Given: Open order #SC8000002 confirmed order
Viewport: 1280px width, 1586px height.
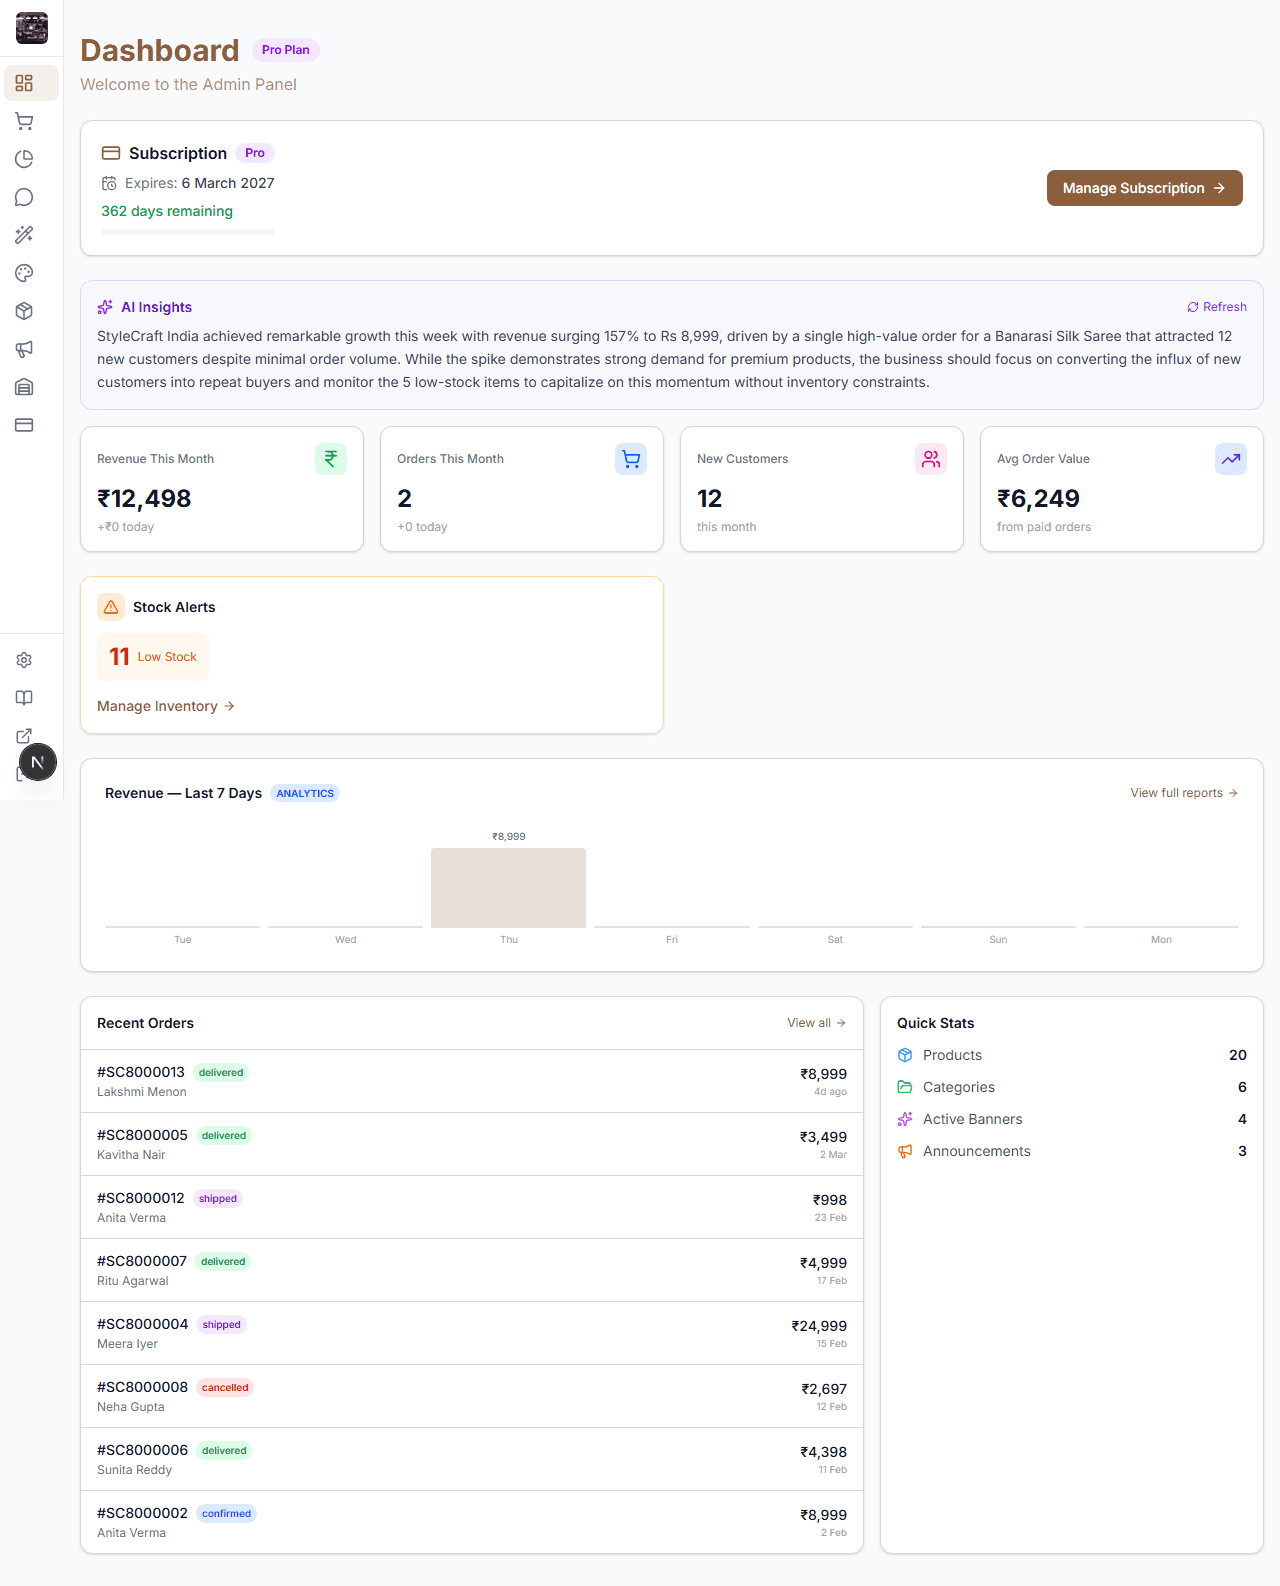Looking at the screenshot, I should click(x=472, y=1522).
